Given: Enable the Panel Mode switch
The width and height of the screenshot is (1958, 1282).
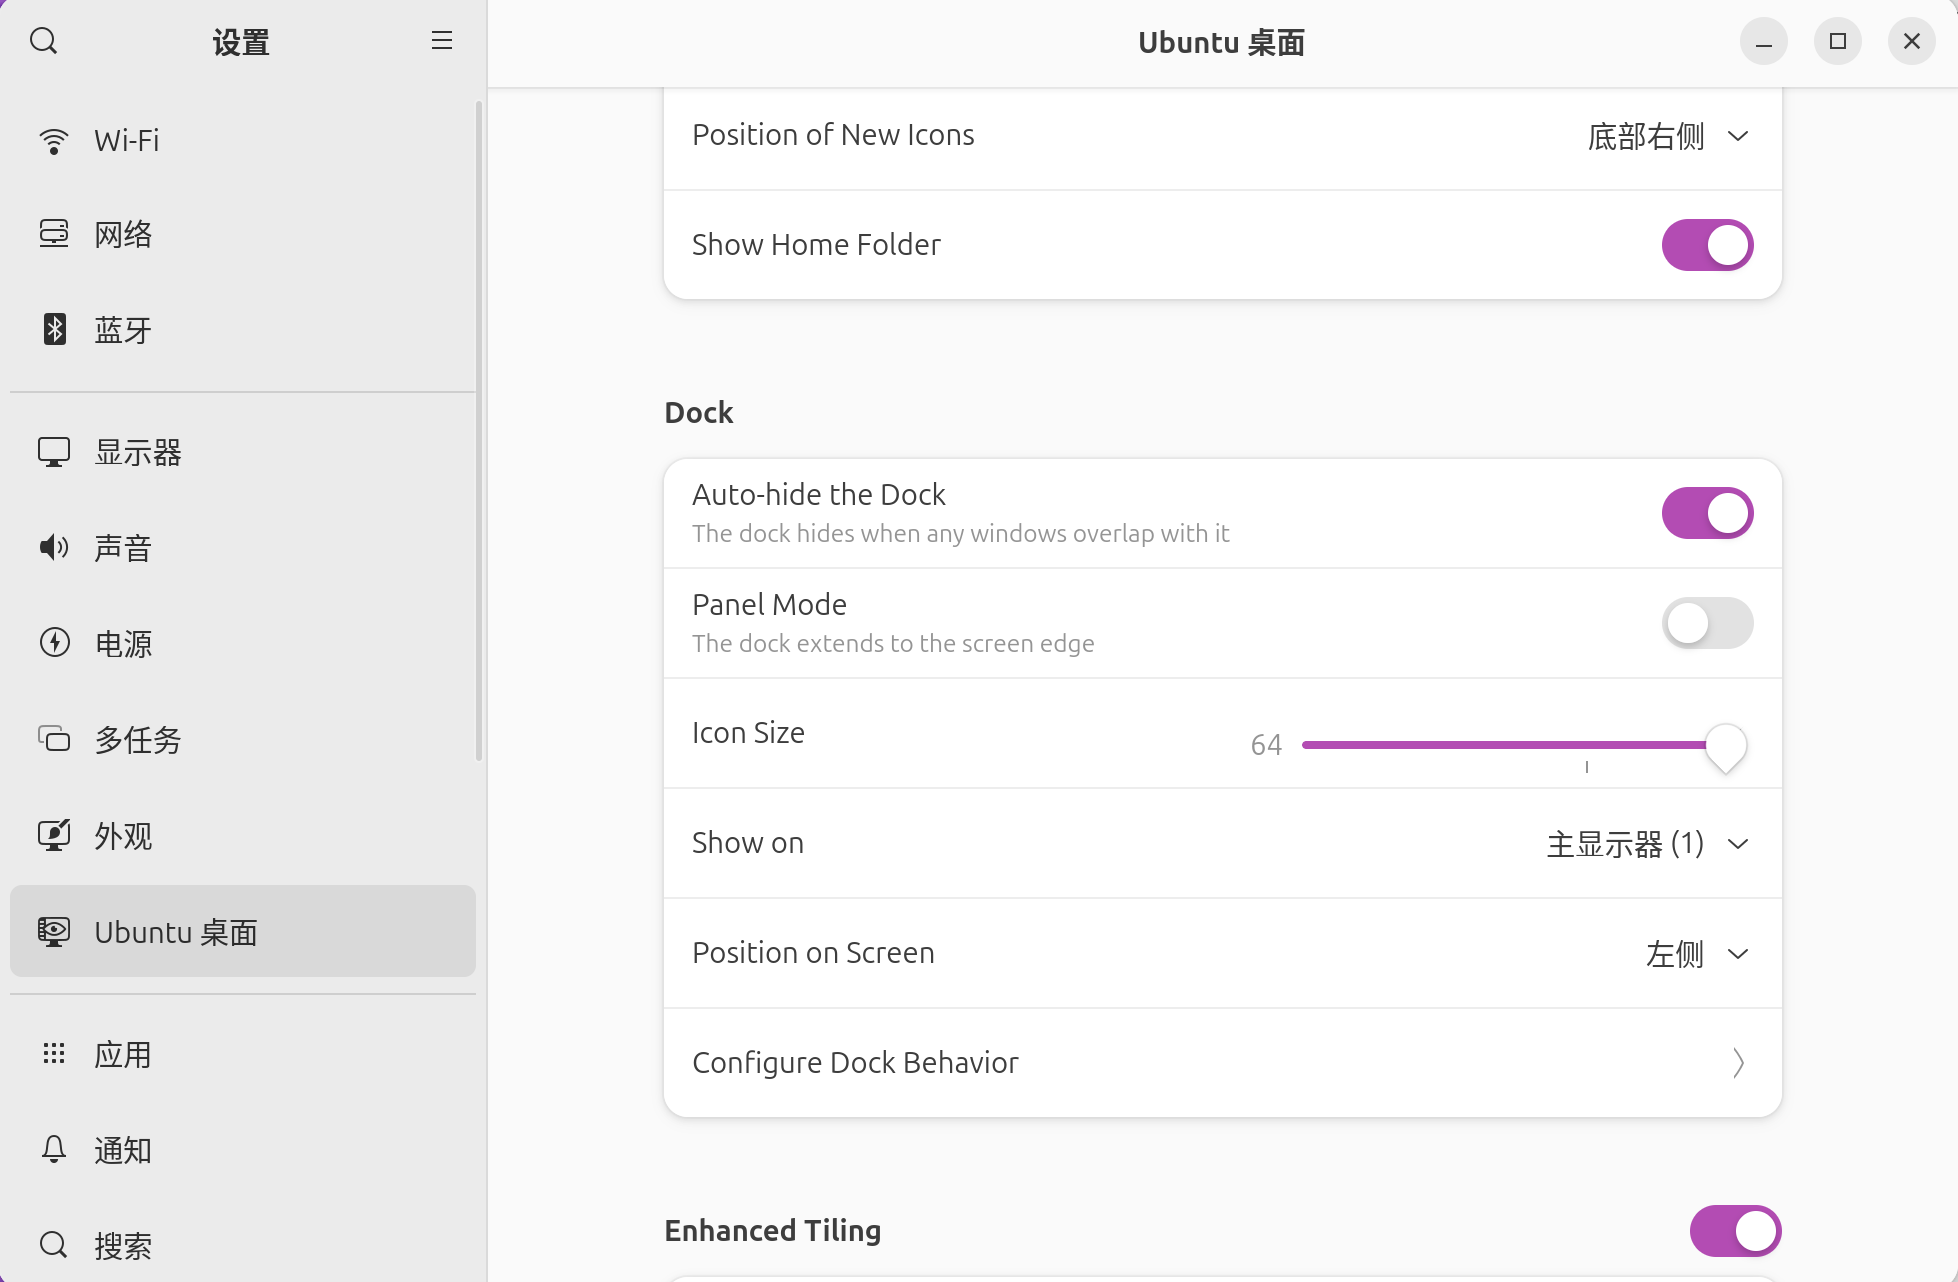Looking at the screenshot, I should [1707, 623].
